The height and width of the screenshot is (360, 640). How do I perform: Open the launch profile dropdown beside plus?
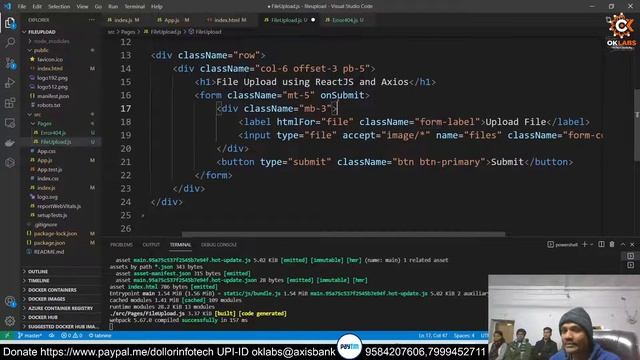[591, 244]
